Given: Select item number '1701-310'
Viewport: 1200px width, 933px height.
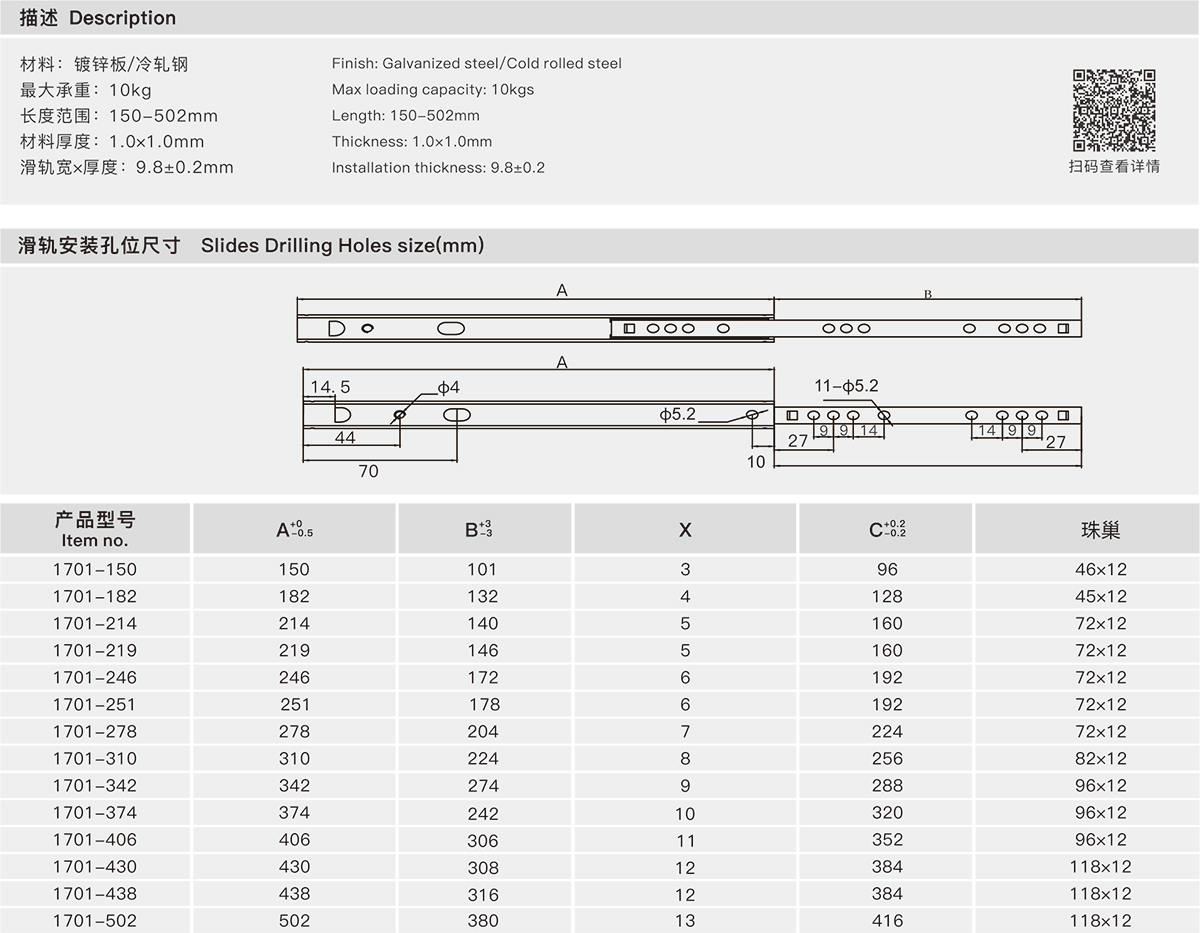Looking at the screenshot, I should 95,758.
